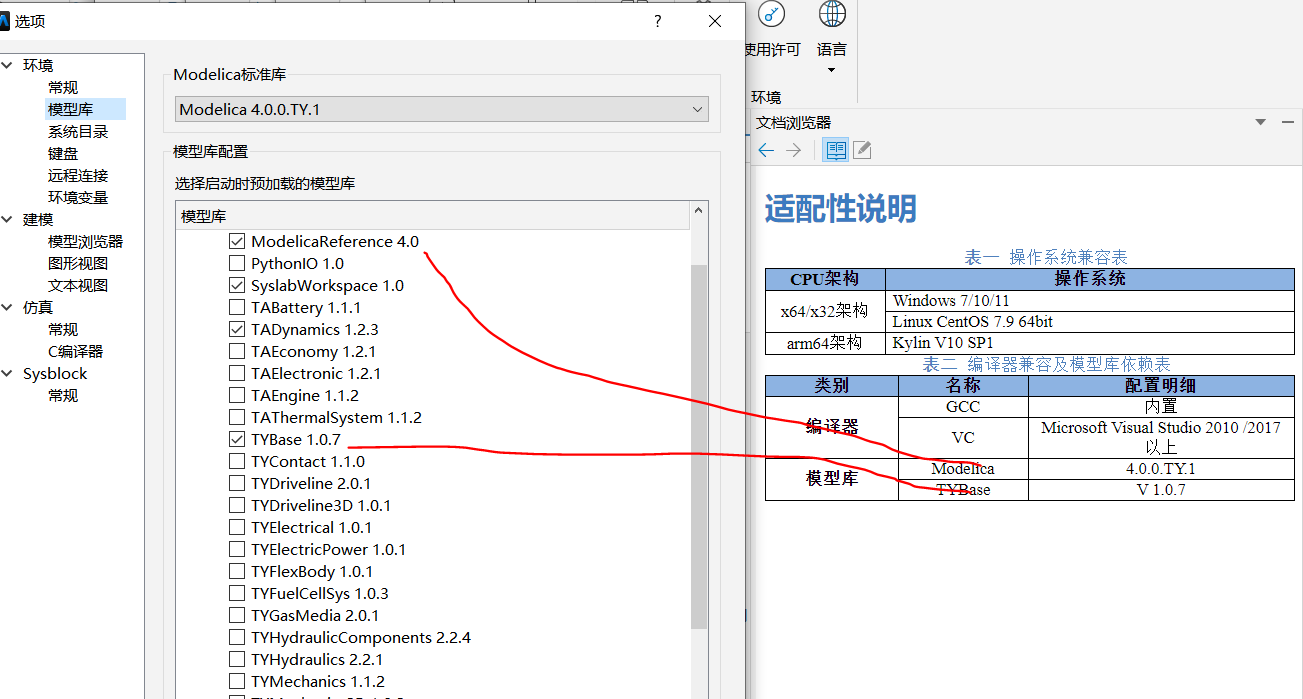The width and height of the screenshot is (1303, 699).
Task: Collapse the Sysblock tree node
Action: coord(8,373)
